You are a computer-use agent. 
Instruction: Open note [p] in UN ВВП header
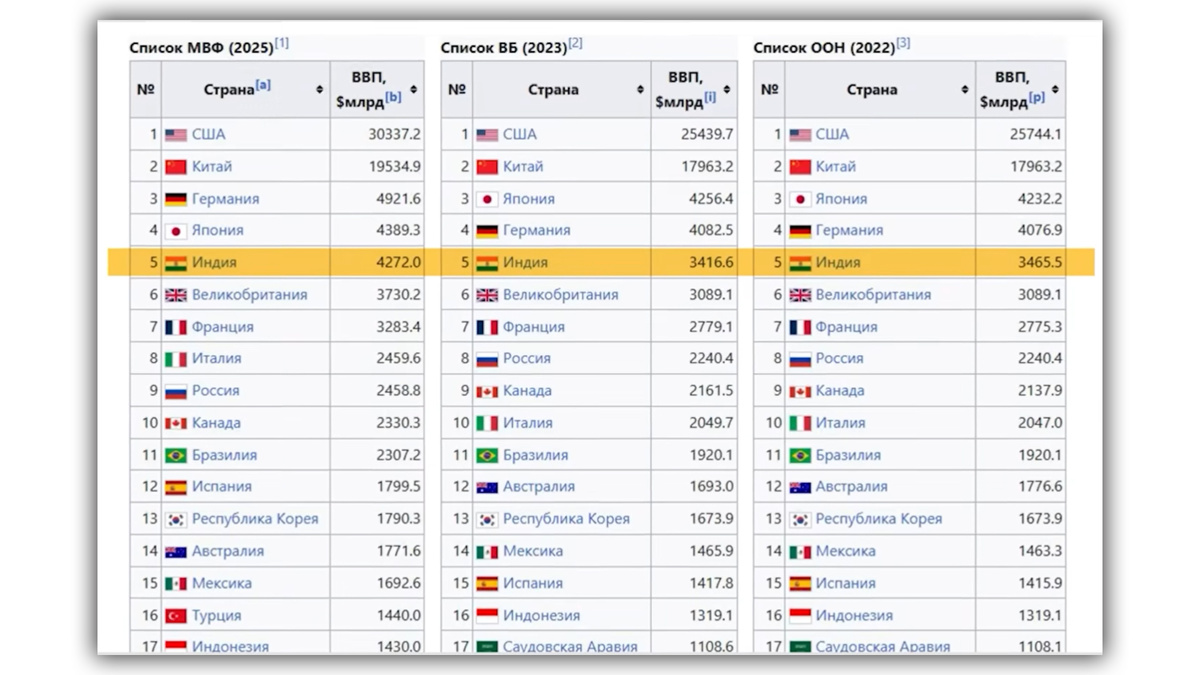tap(1037, 97)
